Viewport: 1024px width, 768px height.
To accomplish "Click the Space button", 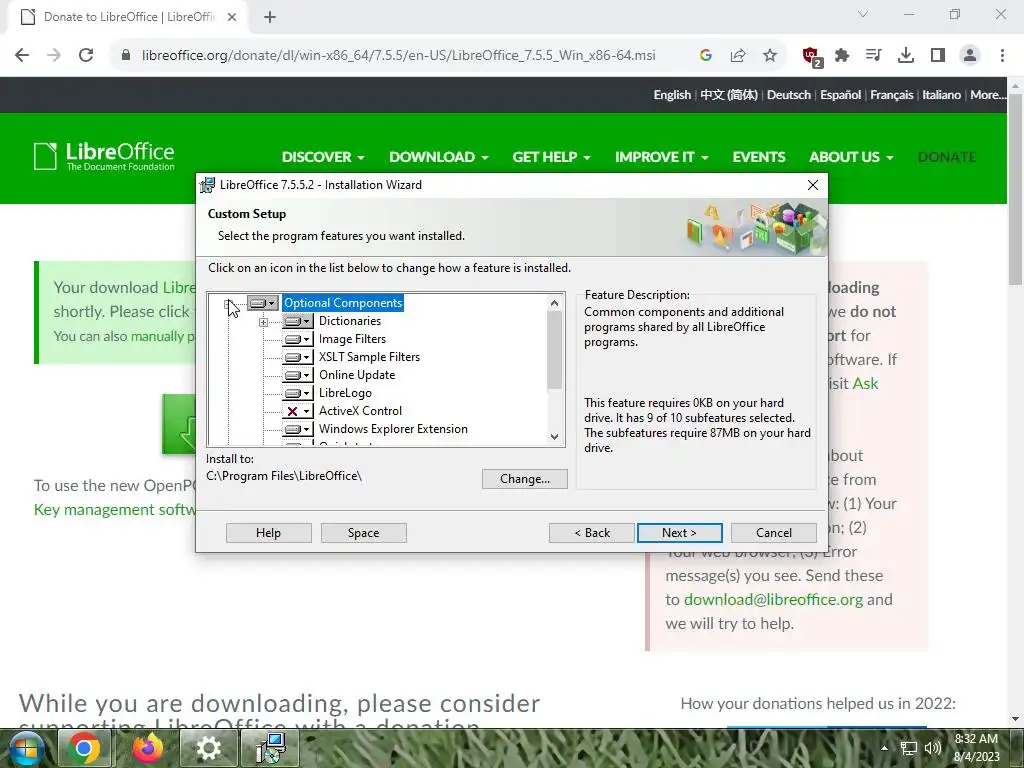I will click(363, 533).
